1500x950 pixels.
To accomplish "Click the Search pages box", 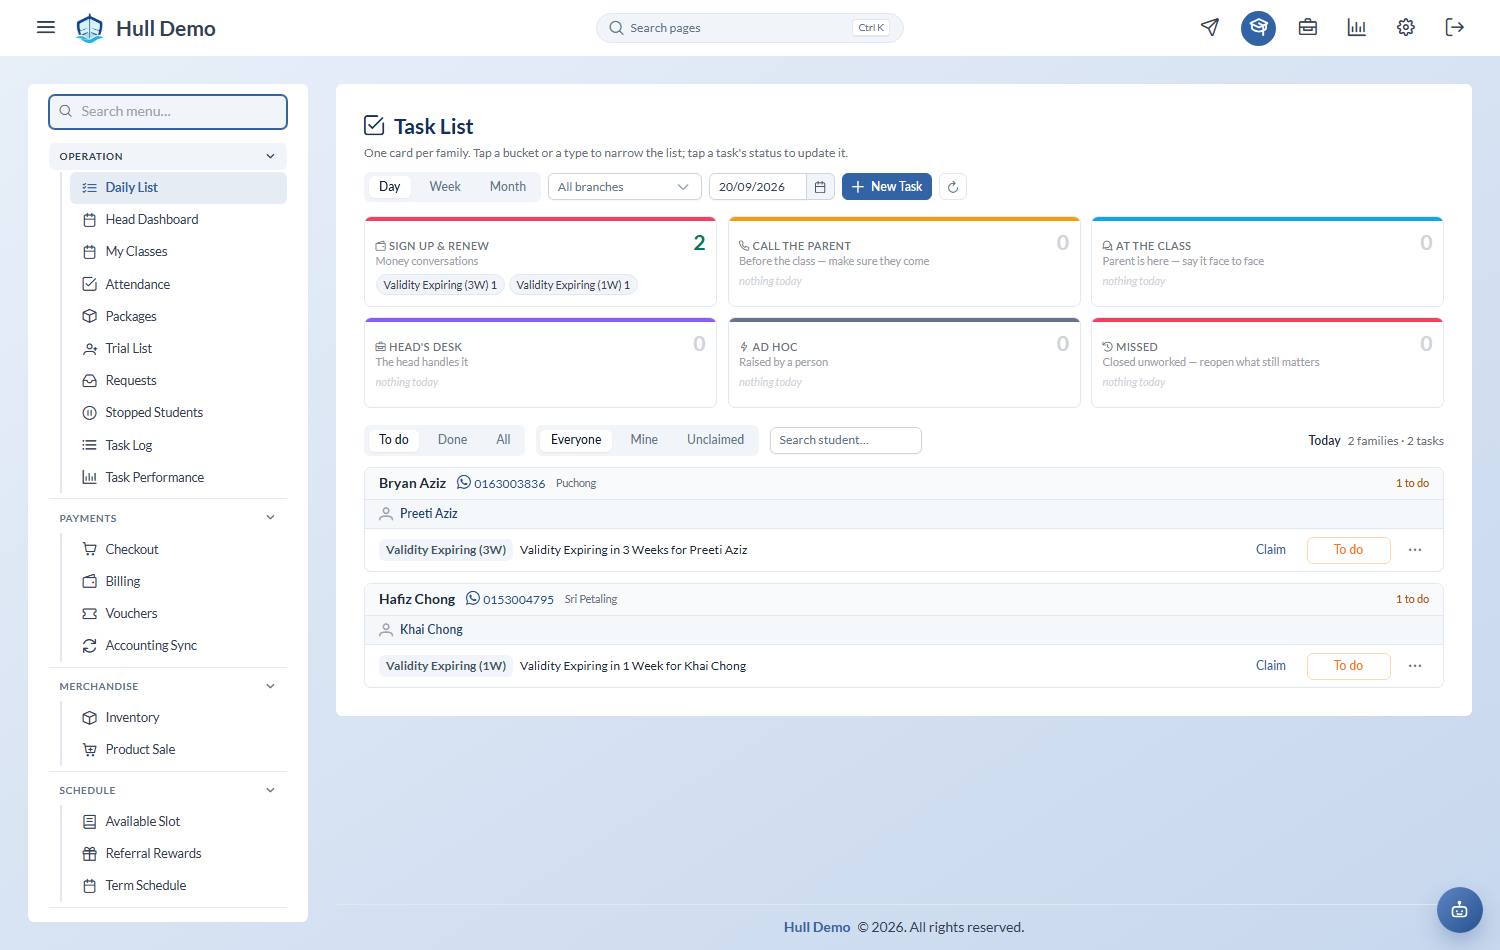I will coord(750,28).
